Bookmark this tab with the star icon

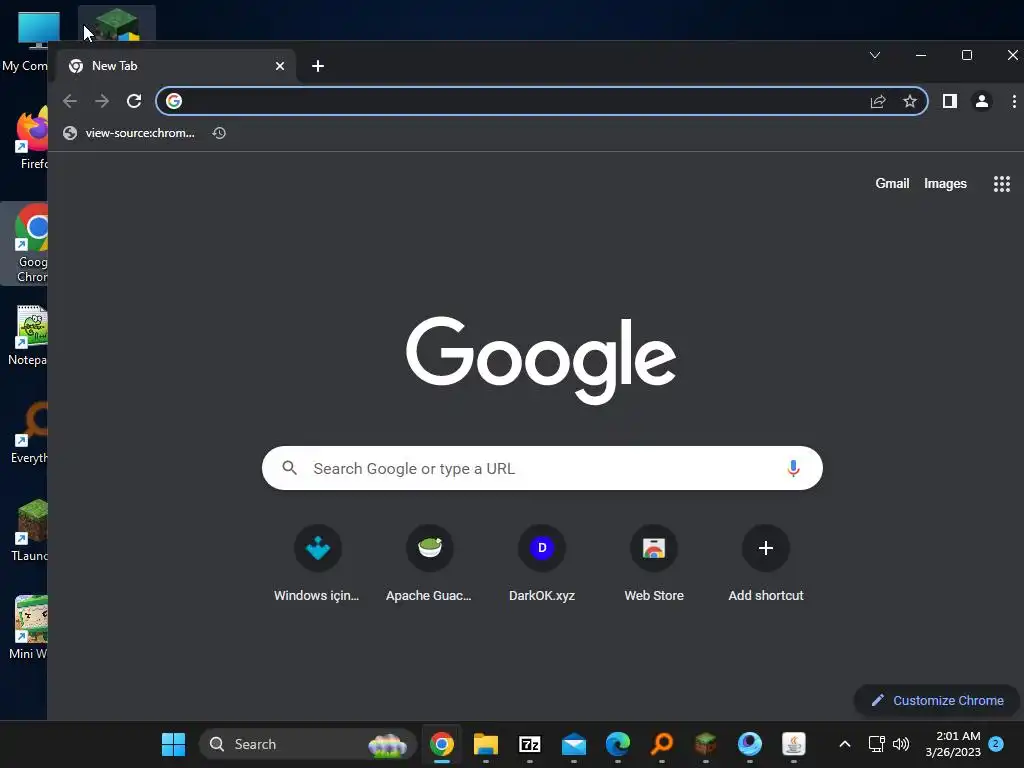click(910, 101)
